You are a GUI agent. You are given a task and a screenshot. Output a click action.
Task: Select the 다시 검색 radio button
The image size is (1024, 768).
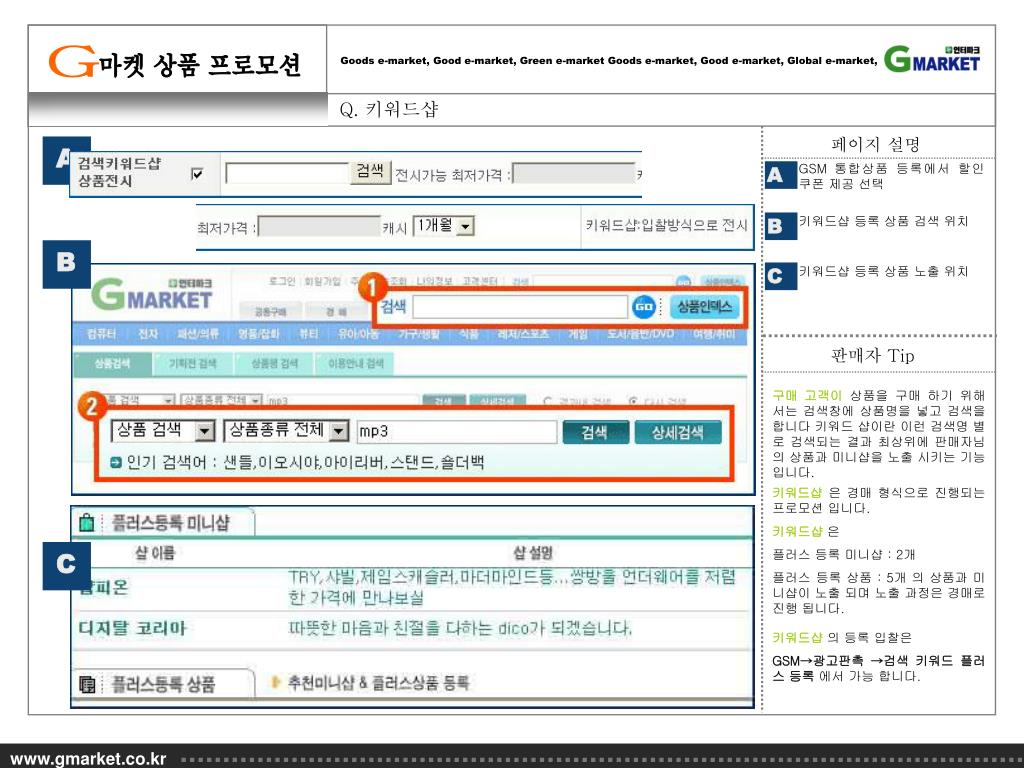(x=632, y=400)
